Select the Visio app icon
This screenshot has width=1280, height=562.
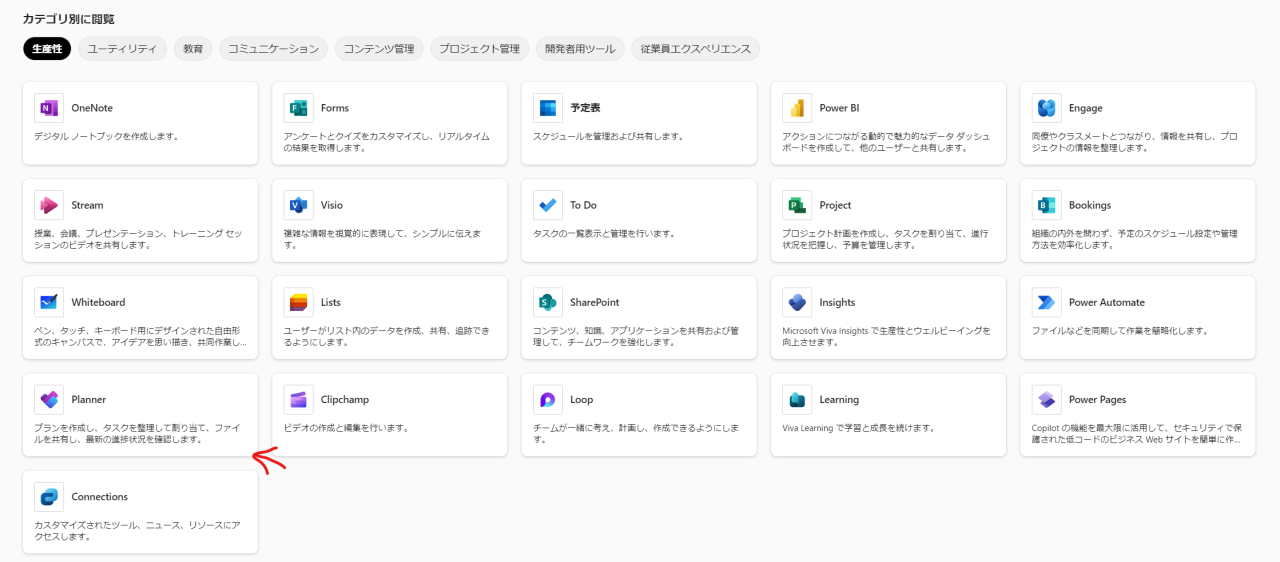(x=298, y=205)
